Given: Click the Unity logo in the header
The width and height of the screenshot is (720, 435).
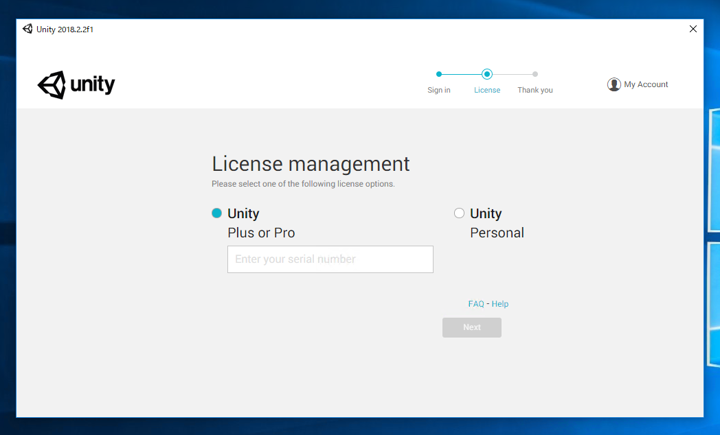Looking at the screenshot, I should (76, 85).
